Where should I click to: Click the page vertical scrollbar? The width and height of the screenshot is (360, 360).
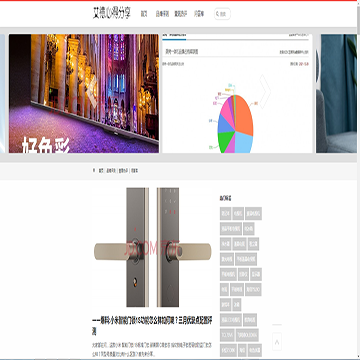(x=358, y=180)
